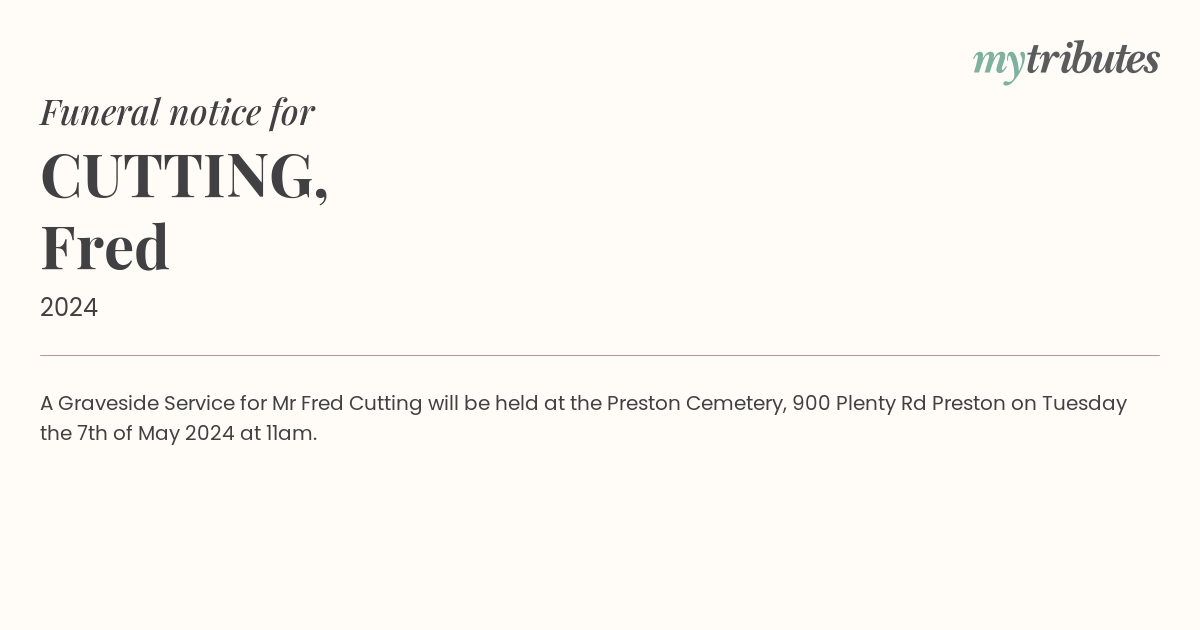Click the first name Fred
The width and height of the screenshot is (1200, 630).
105,248
